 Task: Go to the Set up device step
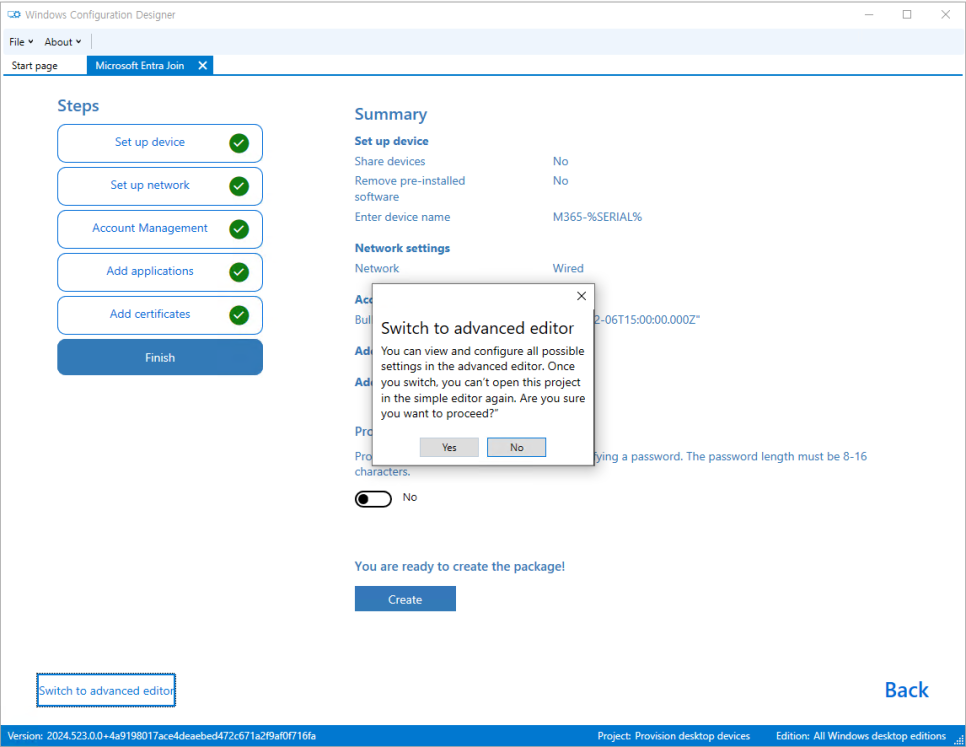(160, 143)
